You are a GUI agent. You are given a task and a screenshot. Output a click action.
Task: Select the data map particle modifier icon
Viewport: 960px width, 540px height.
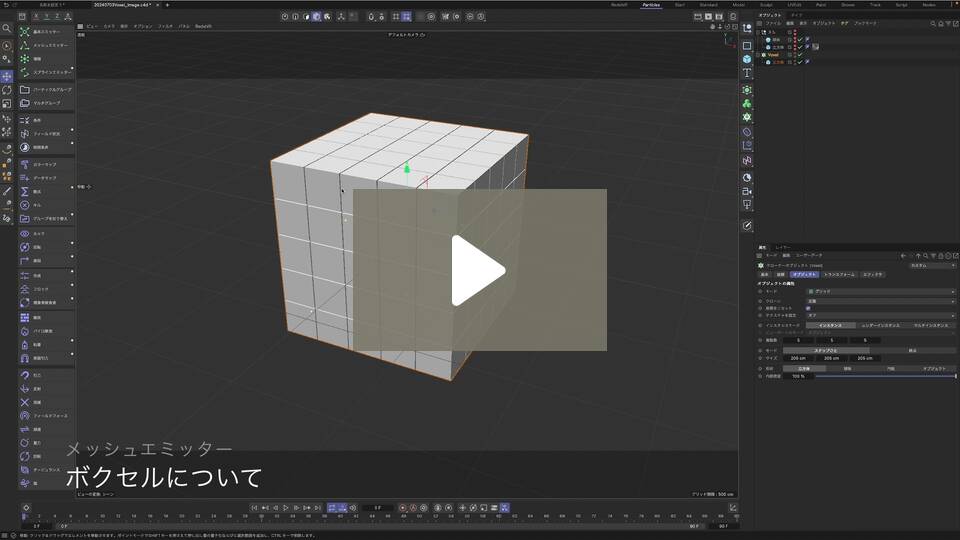(x=24, y=178)
